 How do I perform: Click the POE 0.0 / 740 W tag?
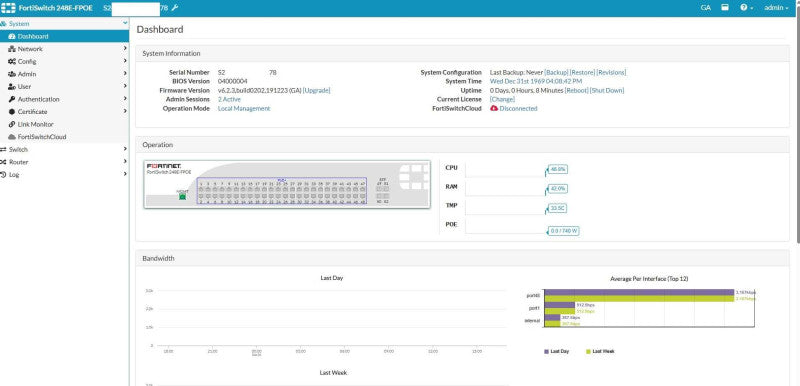(564, 231)
